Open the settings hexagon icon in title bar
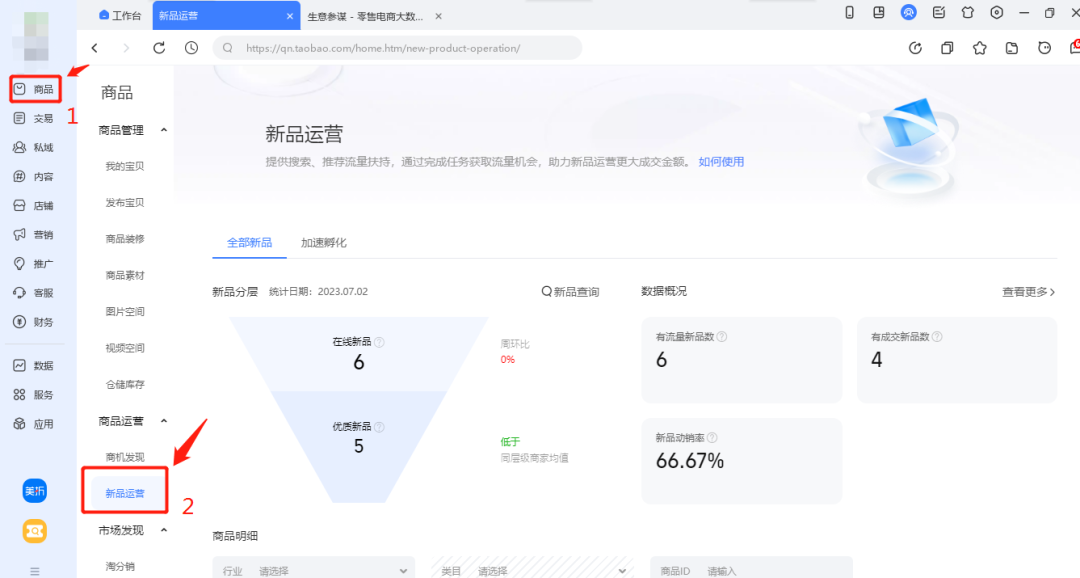Screen dimensions: 1080x578 coord(997,12)
